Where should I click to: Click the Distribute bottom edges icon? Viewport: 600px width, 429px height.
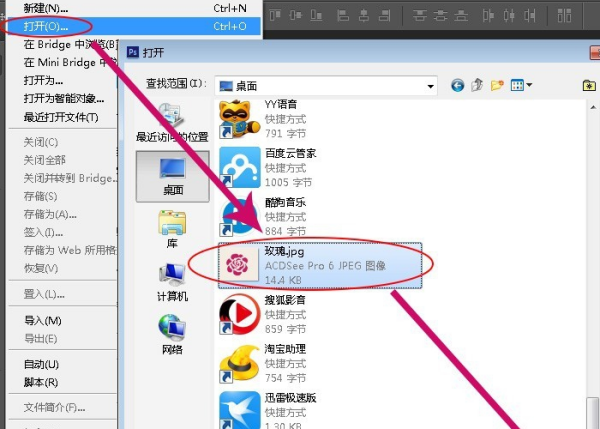click(x=461, y=15)
